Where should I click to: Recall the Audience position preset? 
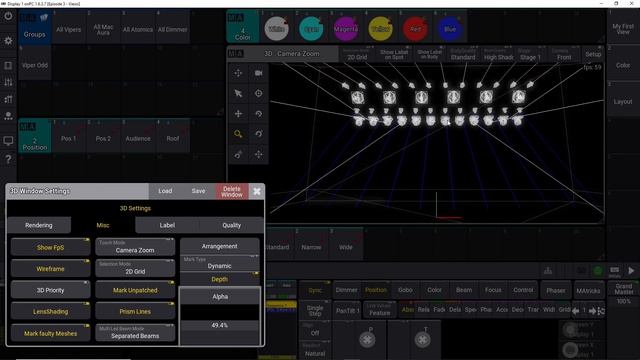tap(138, 137)
